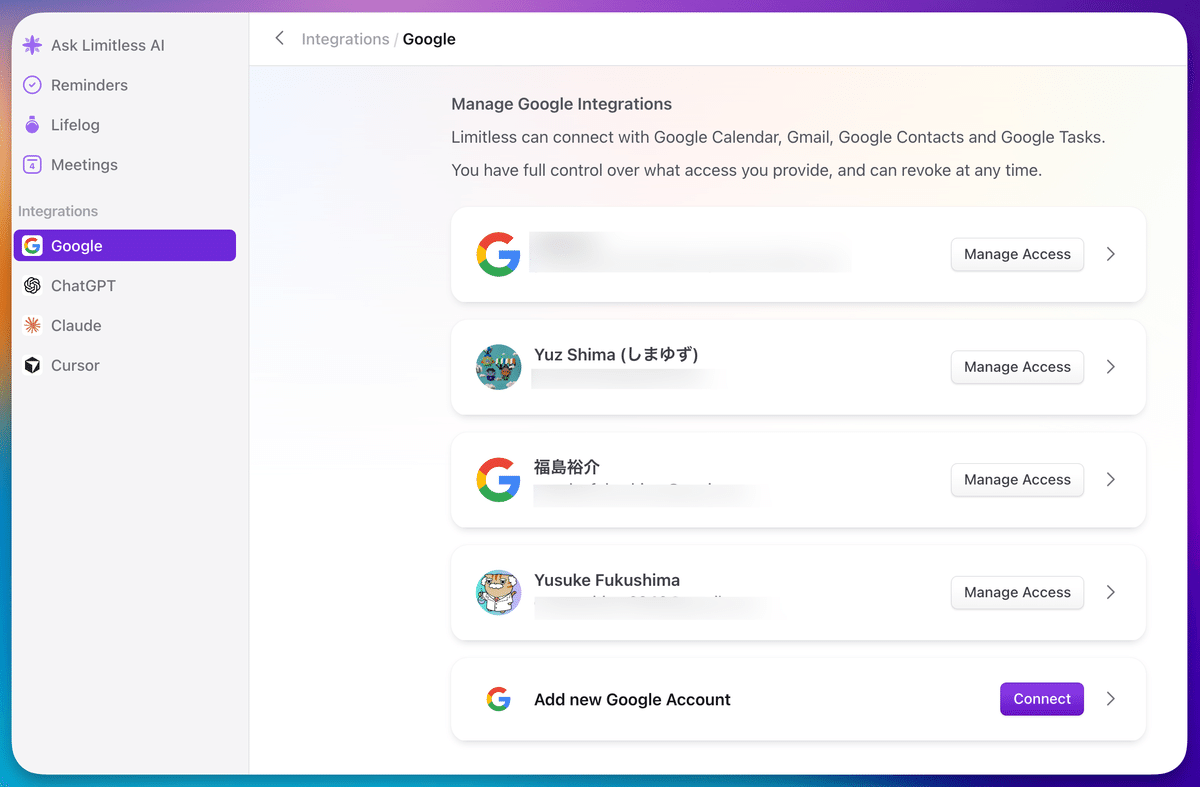Expand the first blurred Google account row
Viewport: 1200px width, 787px height.
1110,255
